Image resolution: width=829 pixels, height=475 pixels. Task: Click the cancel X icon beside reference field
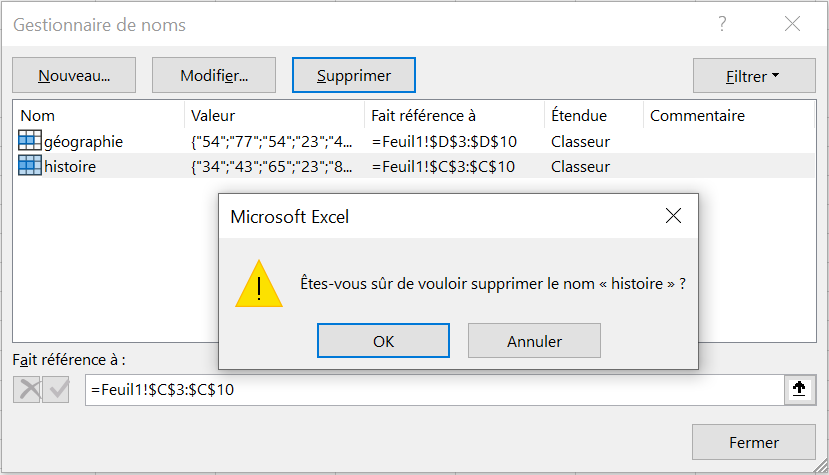(27, 390)
